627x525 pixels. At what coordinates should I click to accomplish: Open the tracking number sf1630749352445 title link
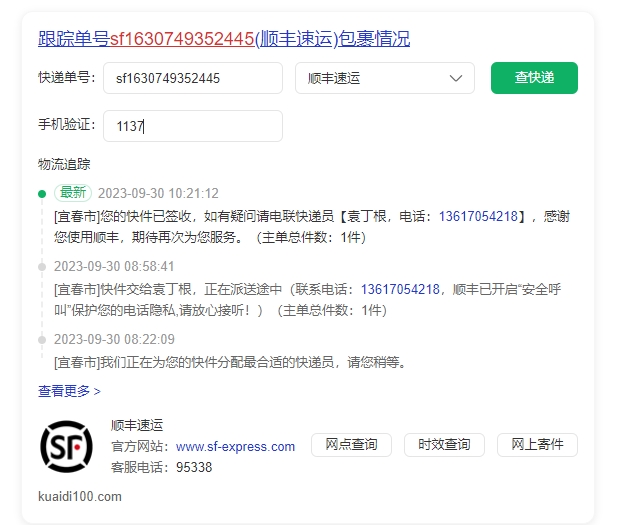[224, 39]
